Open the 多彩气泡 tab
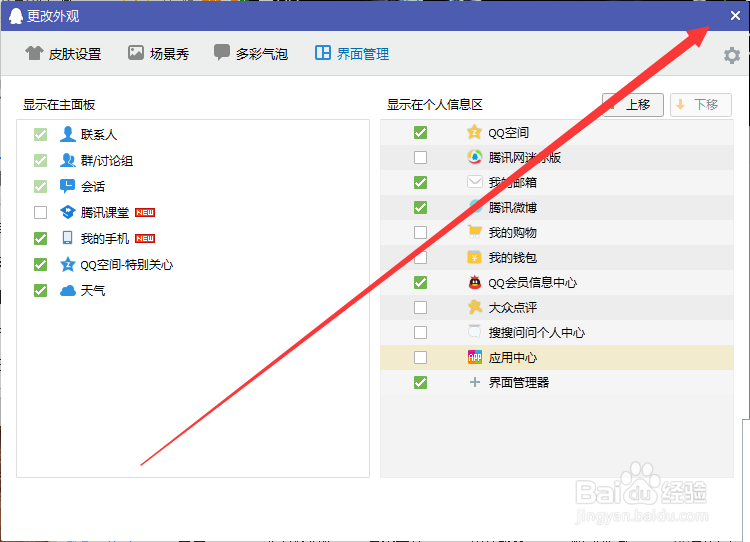Image resolution: width=750 pixels, height=542 pixels. click(x=251, y=54)
